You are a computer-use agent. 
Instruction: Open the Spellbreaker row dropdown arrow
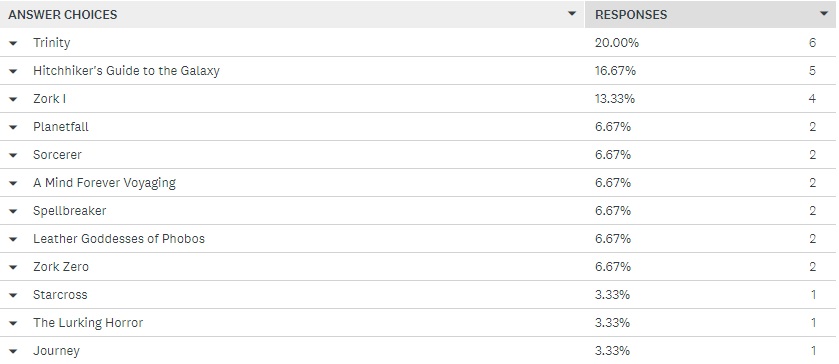tap(13, 211)
